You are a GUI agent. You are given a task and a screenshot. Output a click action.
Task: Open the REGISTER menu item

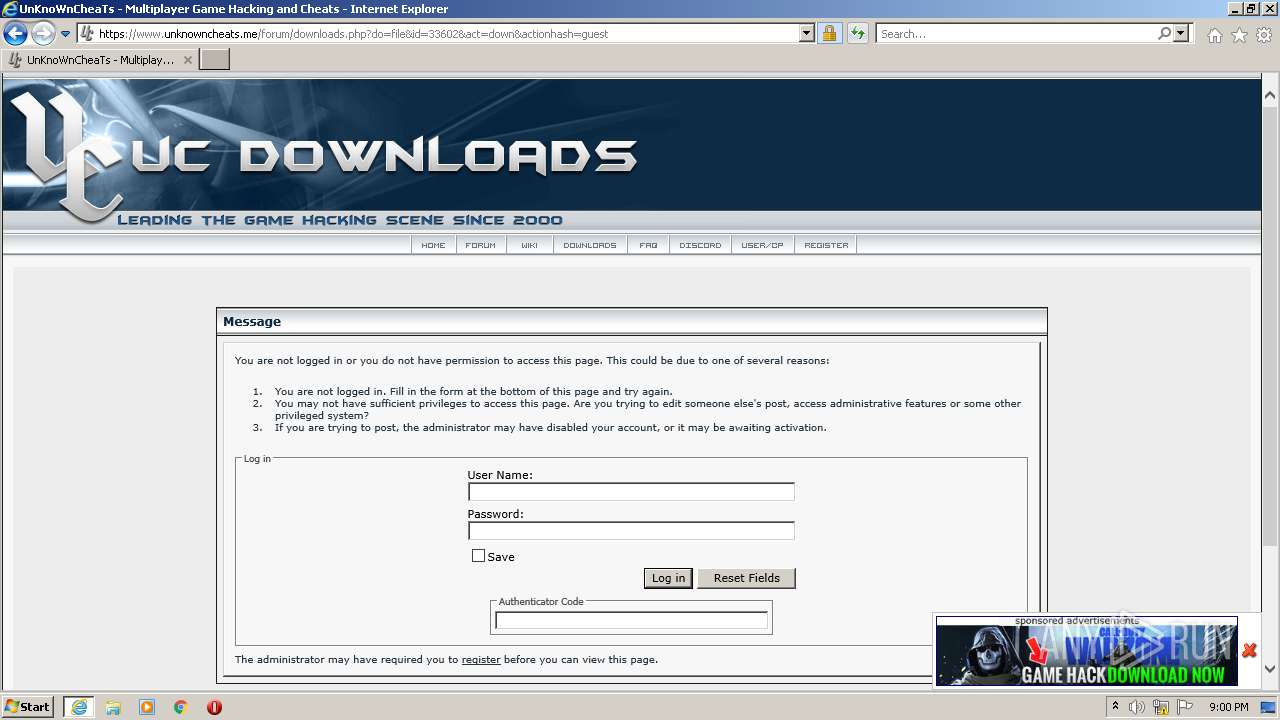click(826, 245)
